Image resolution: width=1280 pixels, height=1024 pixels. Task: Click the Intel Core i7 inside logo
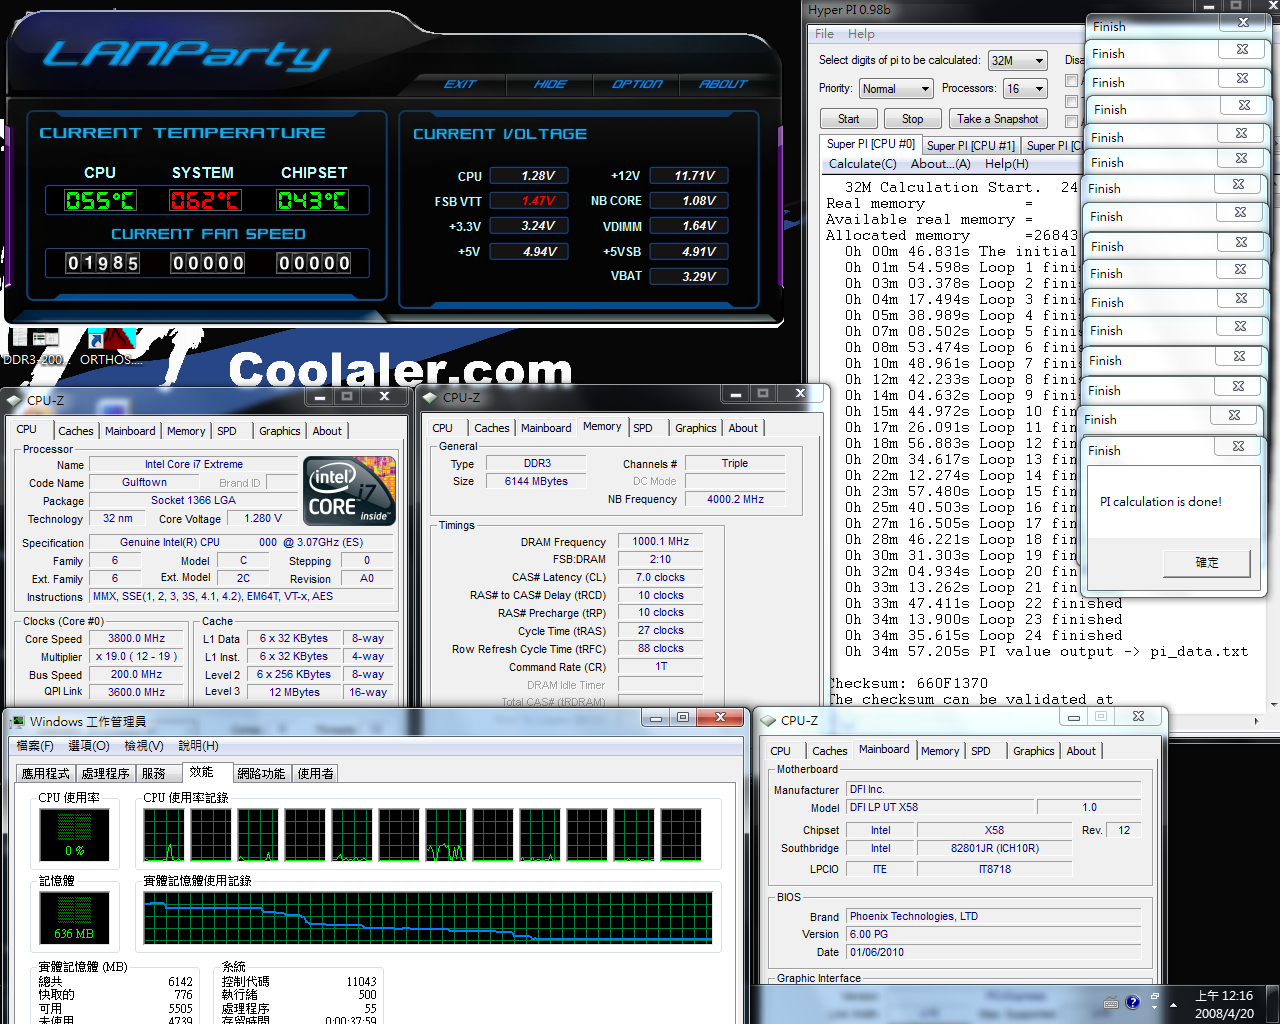pos(350,491)
